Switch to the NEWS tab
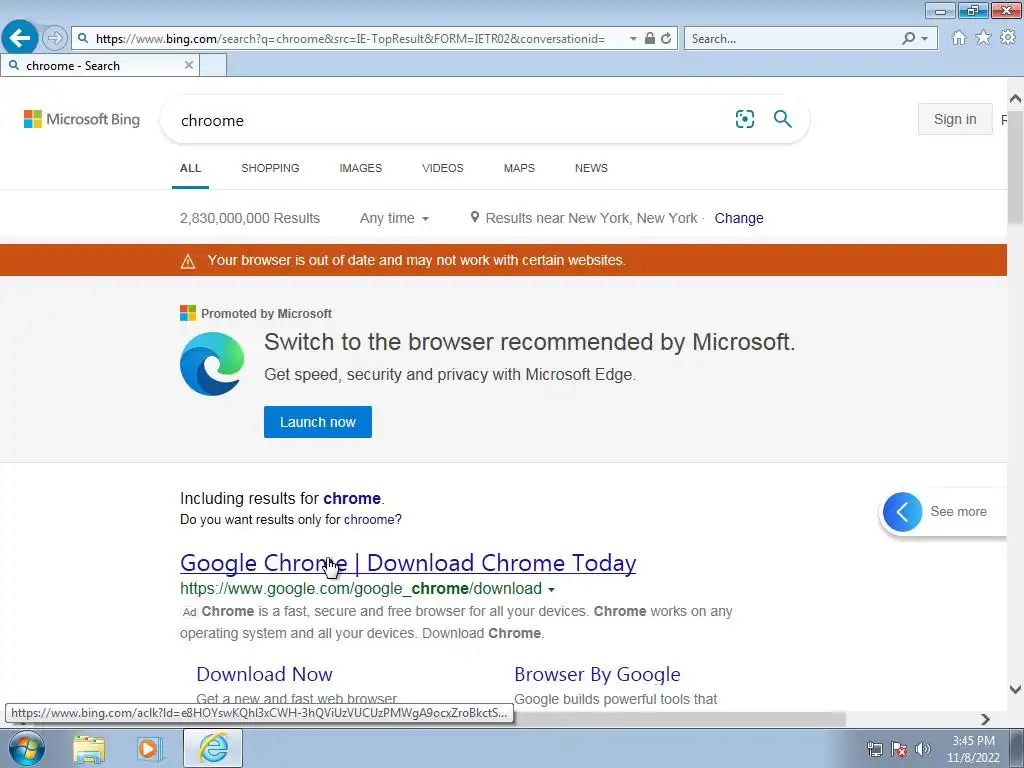The height and width of the screenshot is (768, 1024). pos(591,168)
